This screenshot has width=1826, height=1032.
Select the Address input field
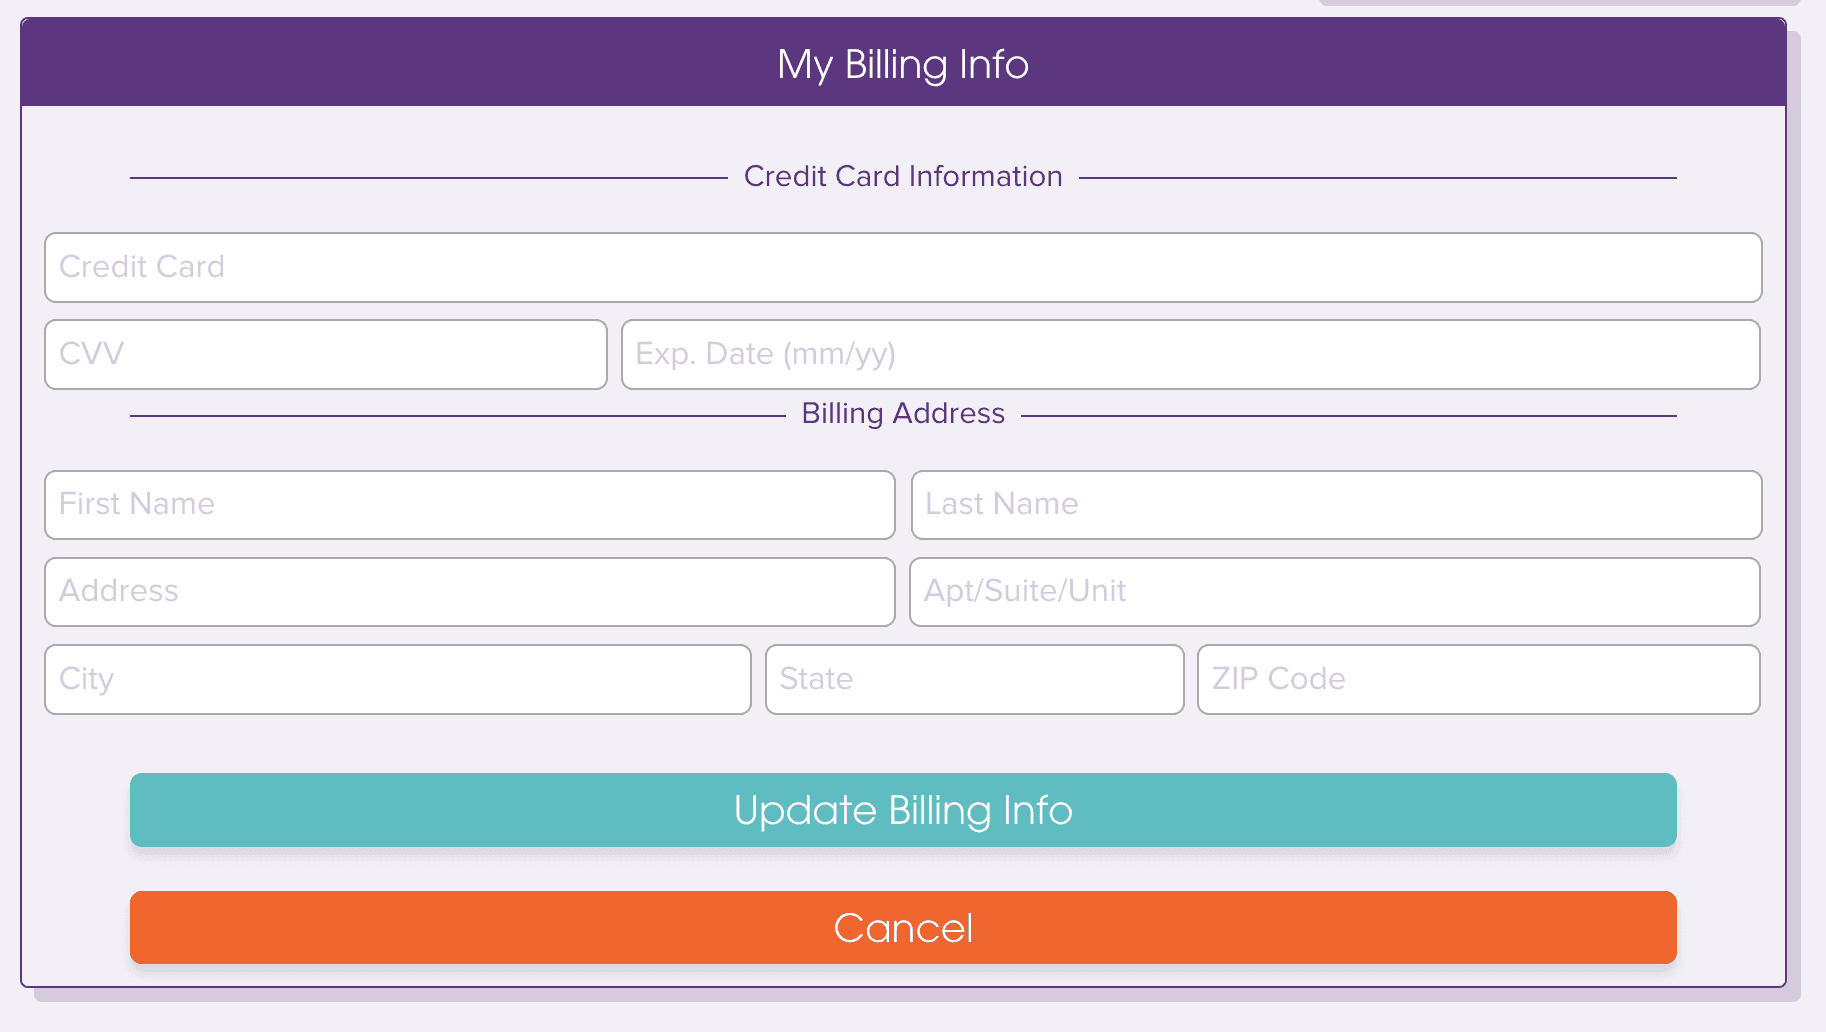tap(470, 592)
